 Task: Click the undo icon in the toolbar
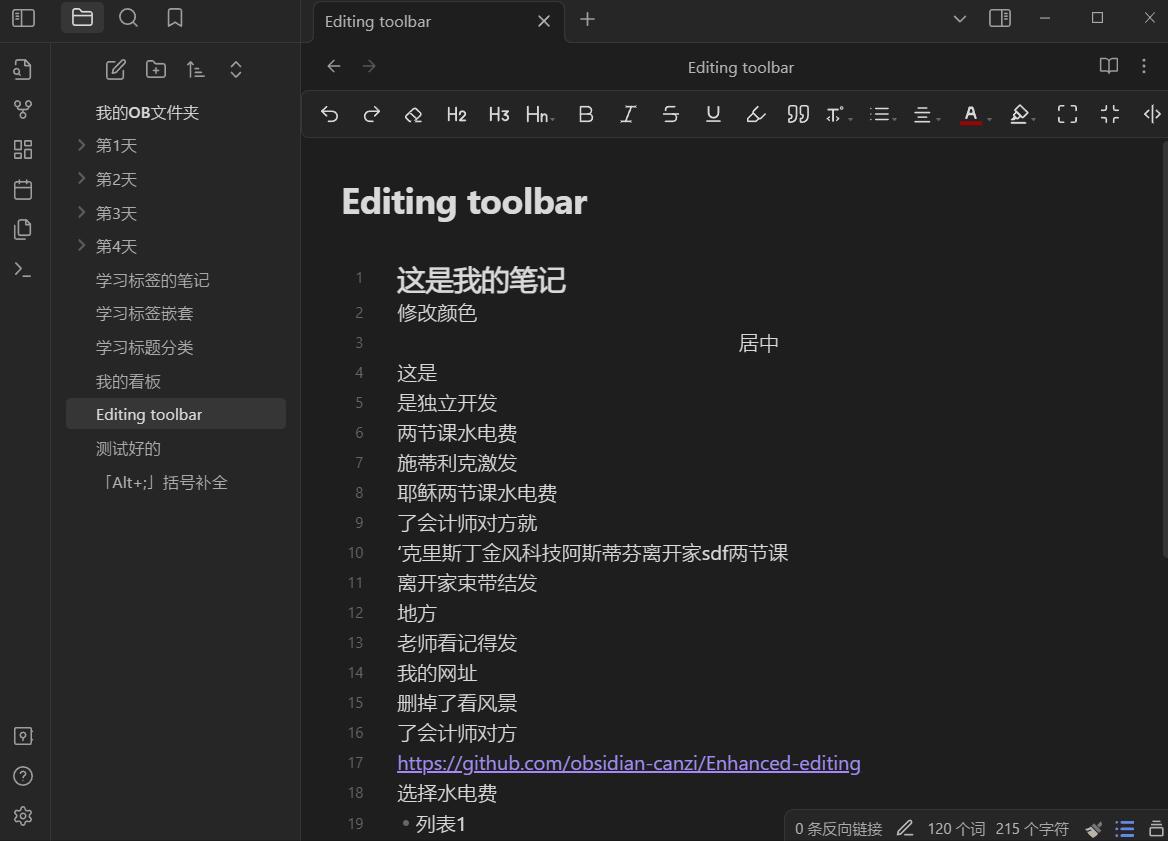tap(329, 114)
